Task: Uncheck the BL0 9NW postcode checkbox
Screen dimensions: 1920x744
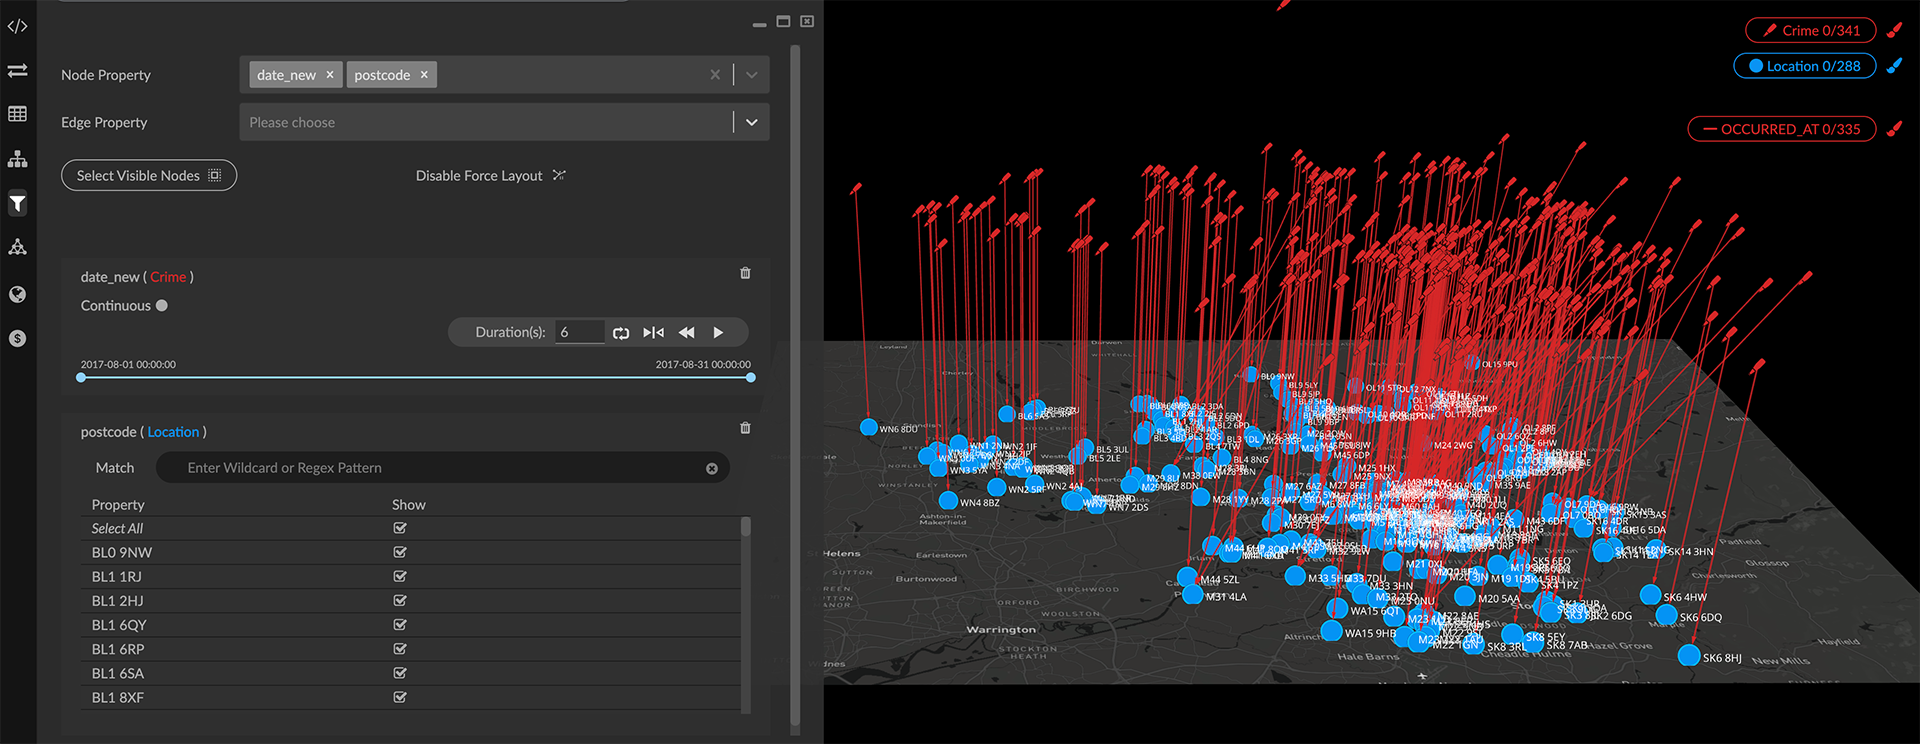Action: click(x=400, y=552)
